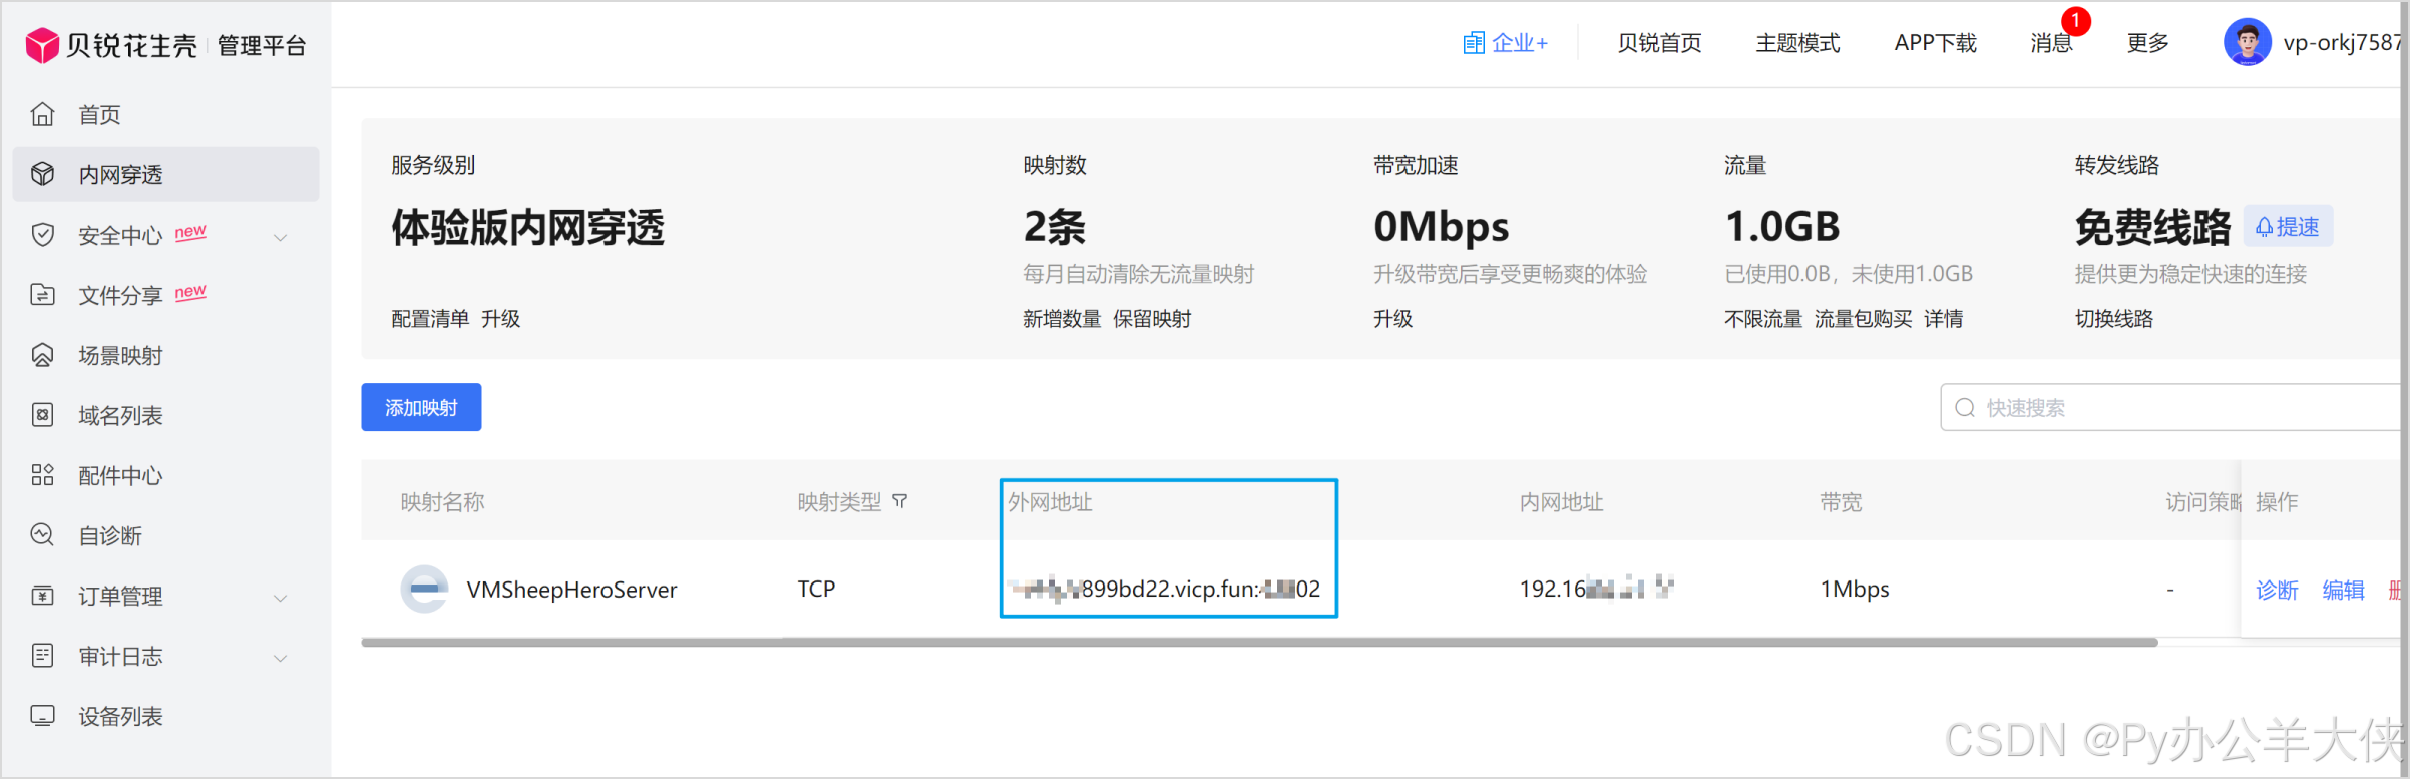Click the 自诊断 icon
Image resolution: width=2410 pixels, height=780 pixels.
(x=42, y=535)
